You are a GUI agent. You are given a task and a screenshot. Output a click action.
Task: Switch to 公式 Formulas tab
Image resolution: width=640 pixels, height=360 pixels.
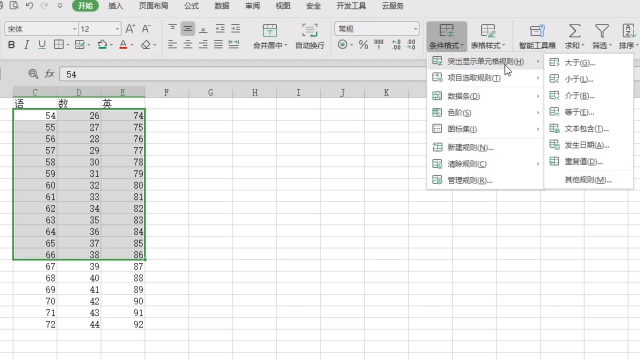point(191,6)
